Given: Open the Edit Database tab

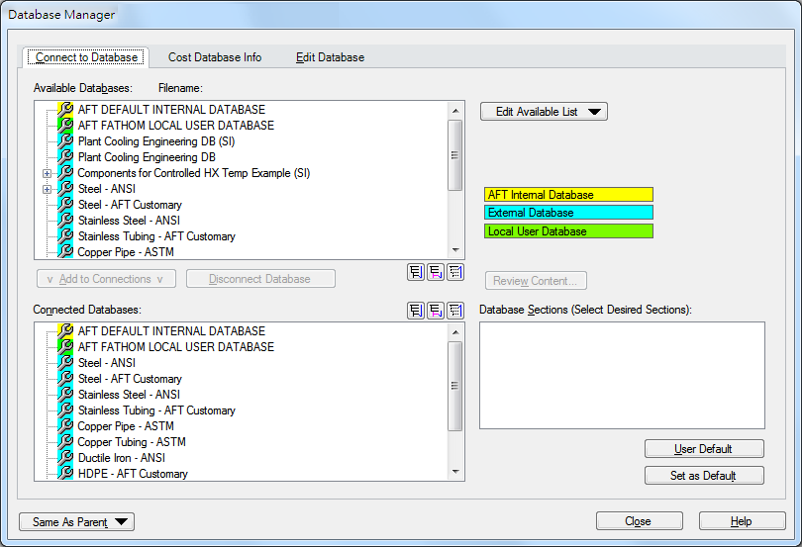Looking at the screenshot, I should click(330, 57).
